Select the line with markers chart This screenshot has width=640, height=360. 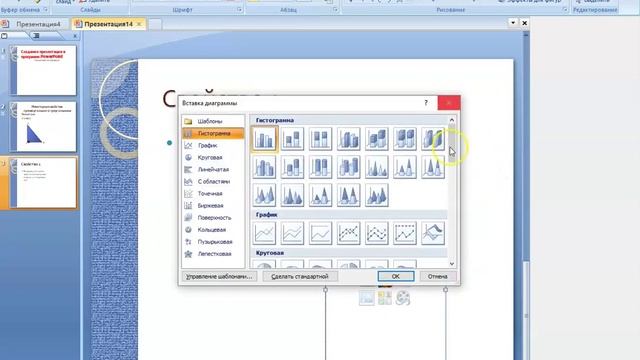pos(349,233)
